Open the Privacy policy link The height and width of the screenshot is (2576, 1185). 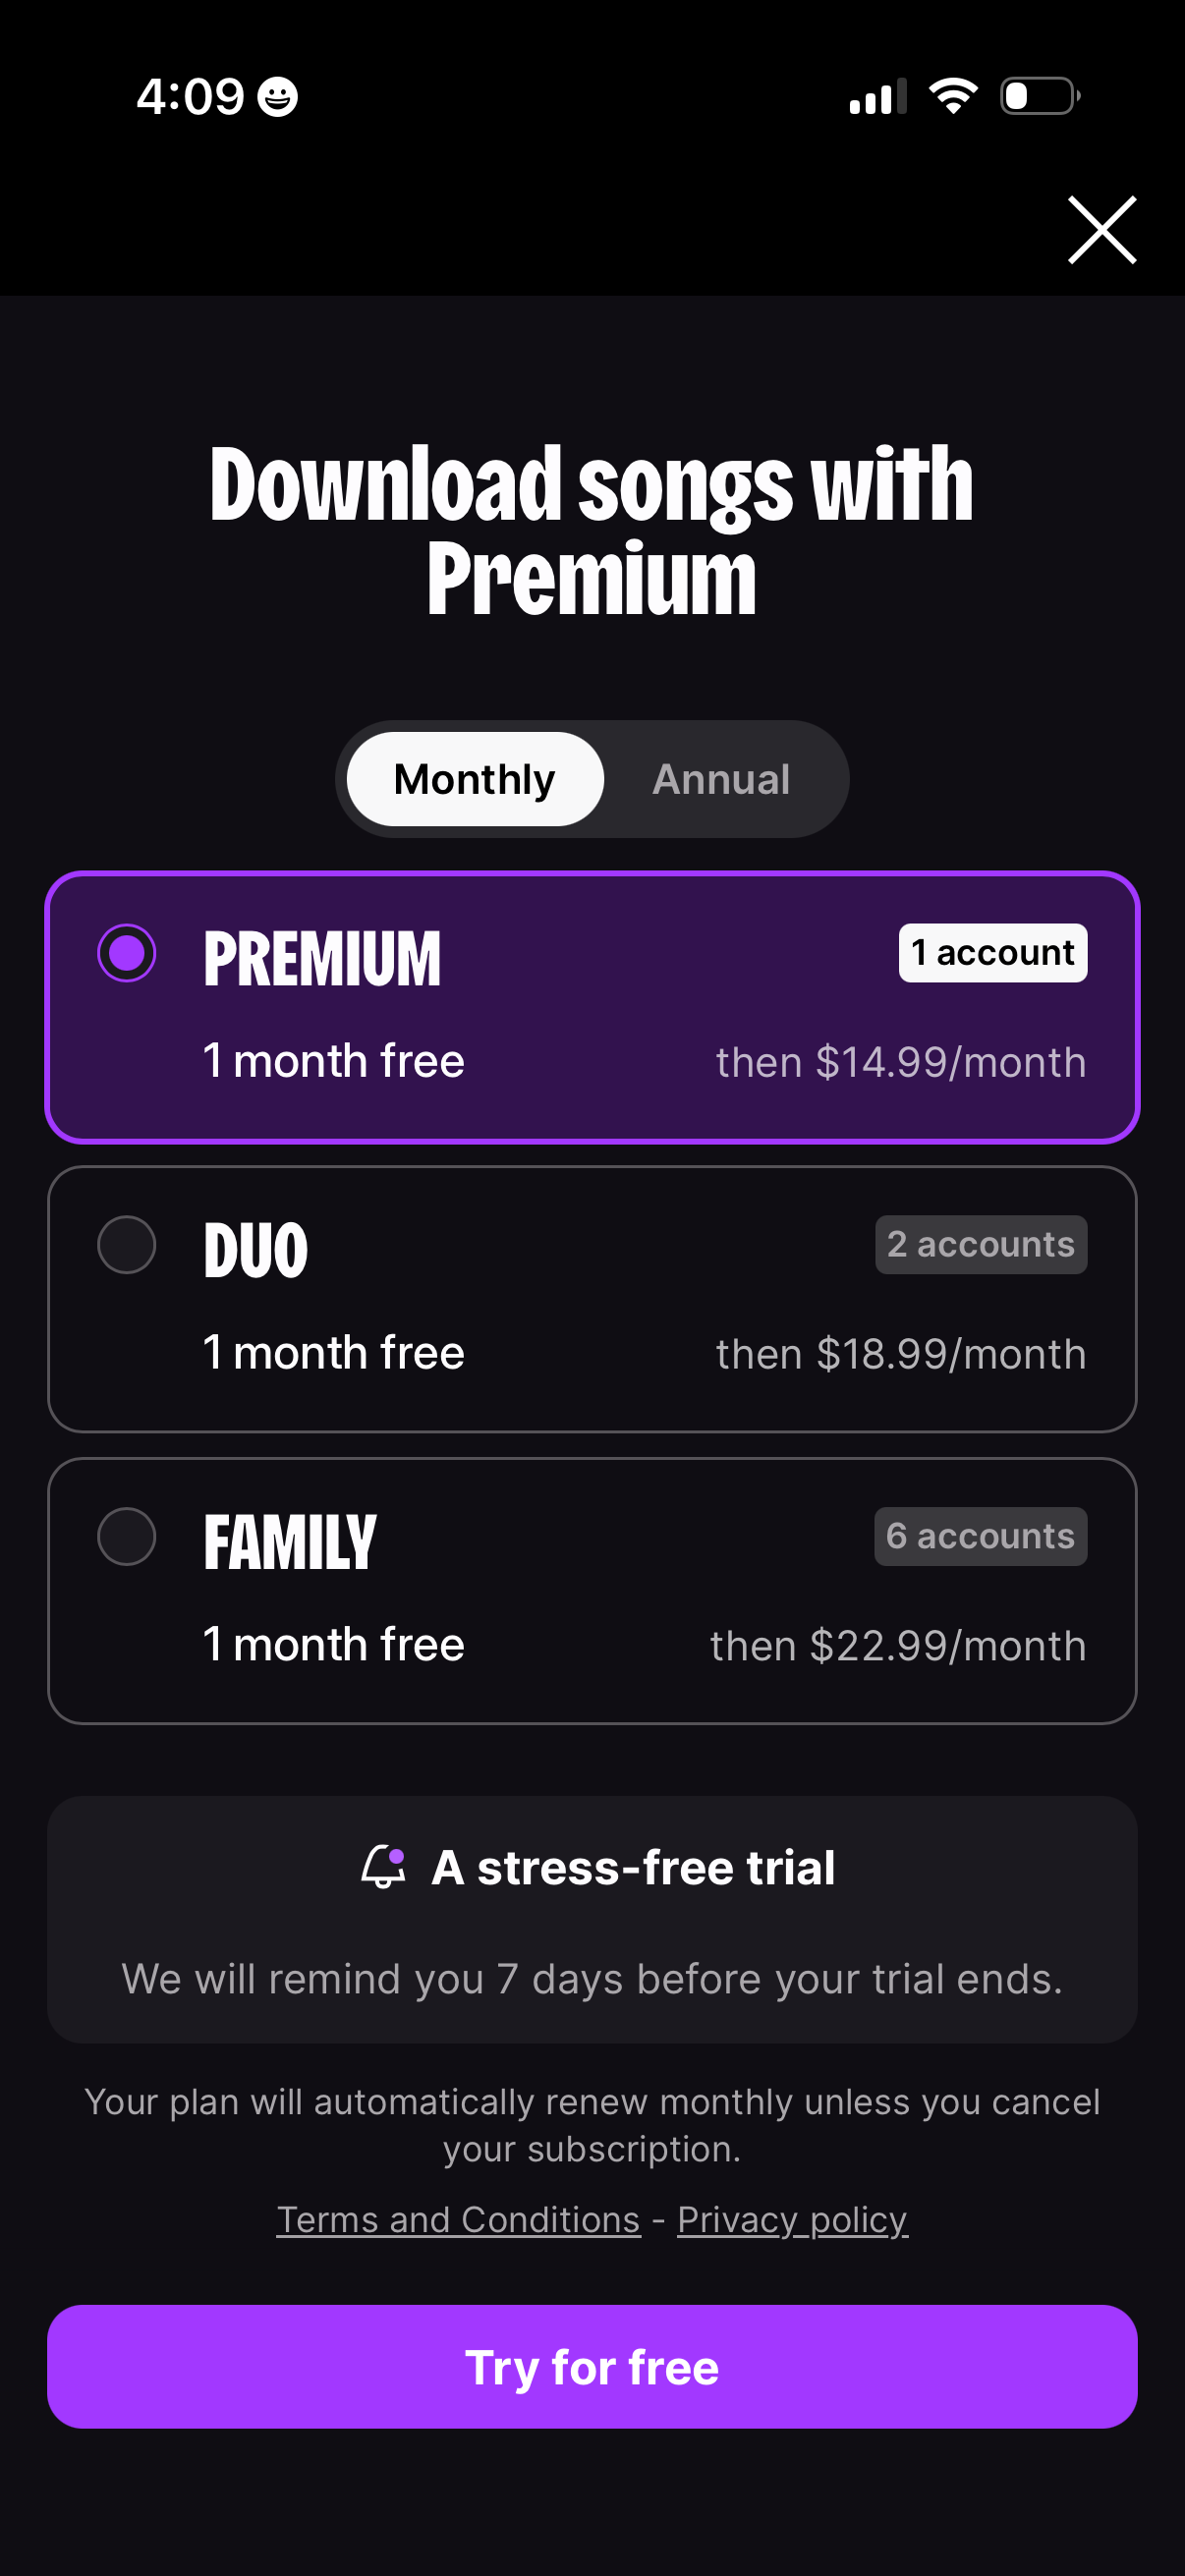pyautogui.click(x=792, y=2220)
